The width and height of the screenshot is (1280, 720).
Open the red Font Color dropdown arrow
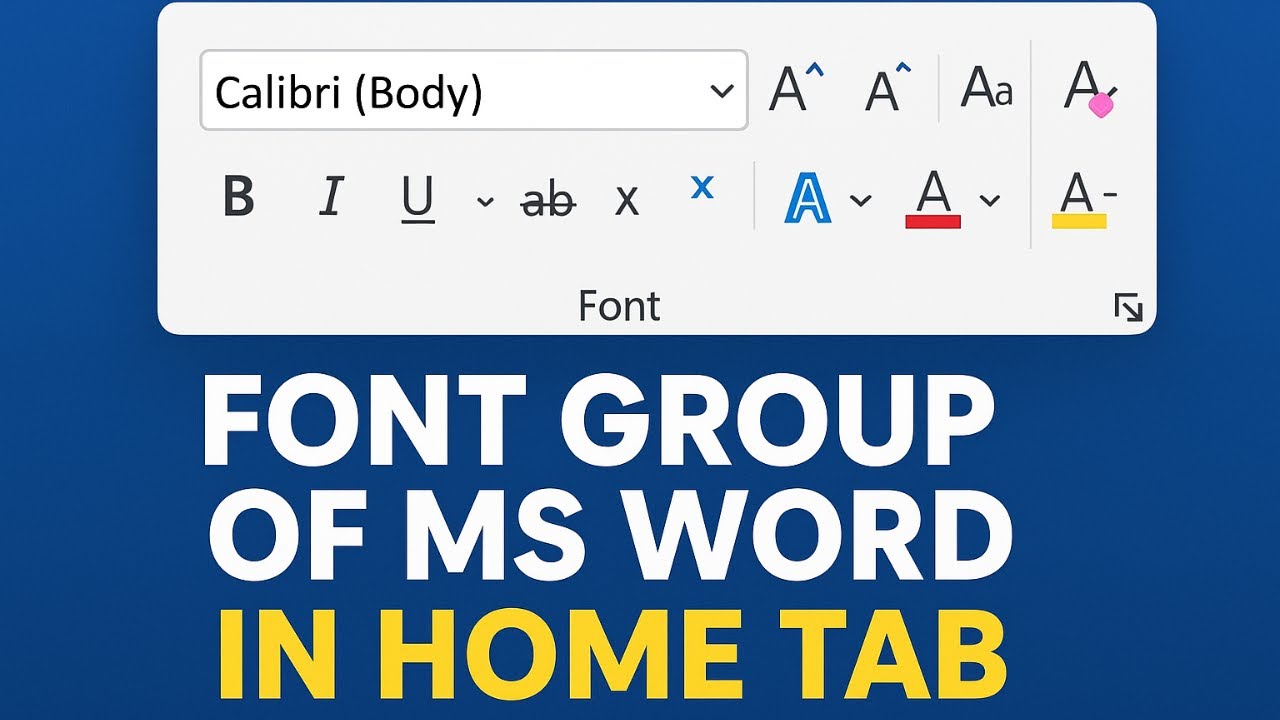[x=990, y=200]
